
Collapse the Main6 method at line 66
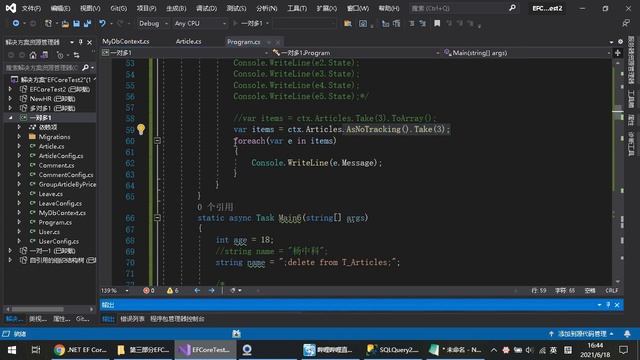tap(157, 218)
